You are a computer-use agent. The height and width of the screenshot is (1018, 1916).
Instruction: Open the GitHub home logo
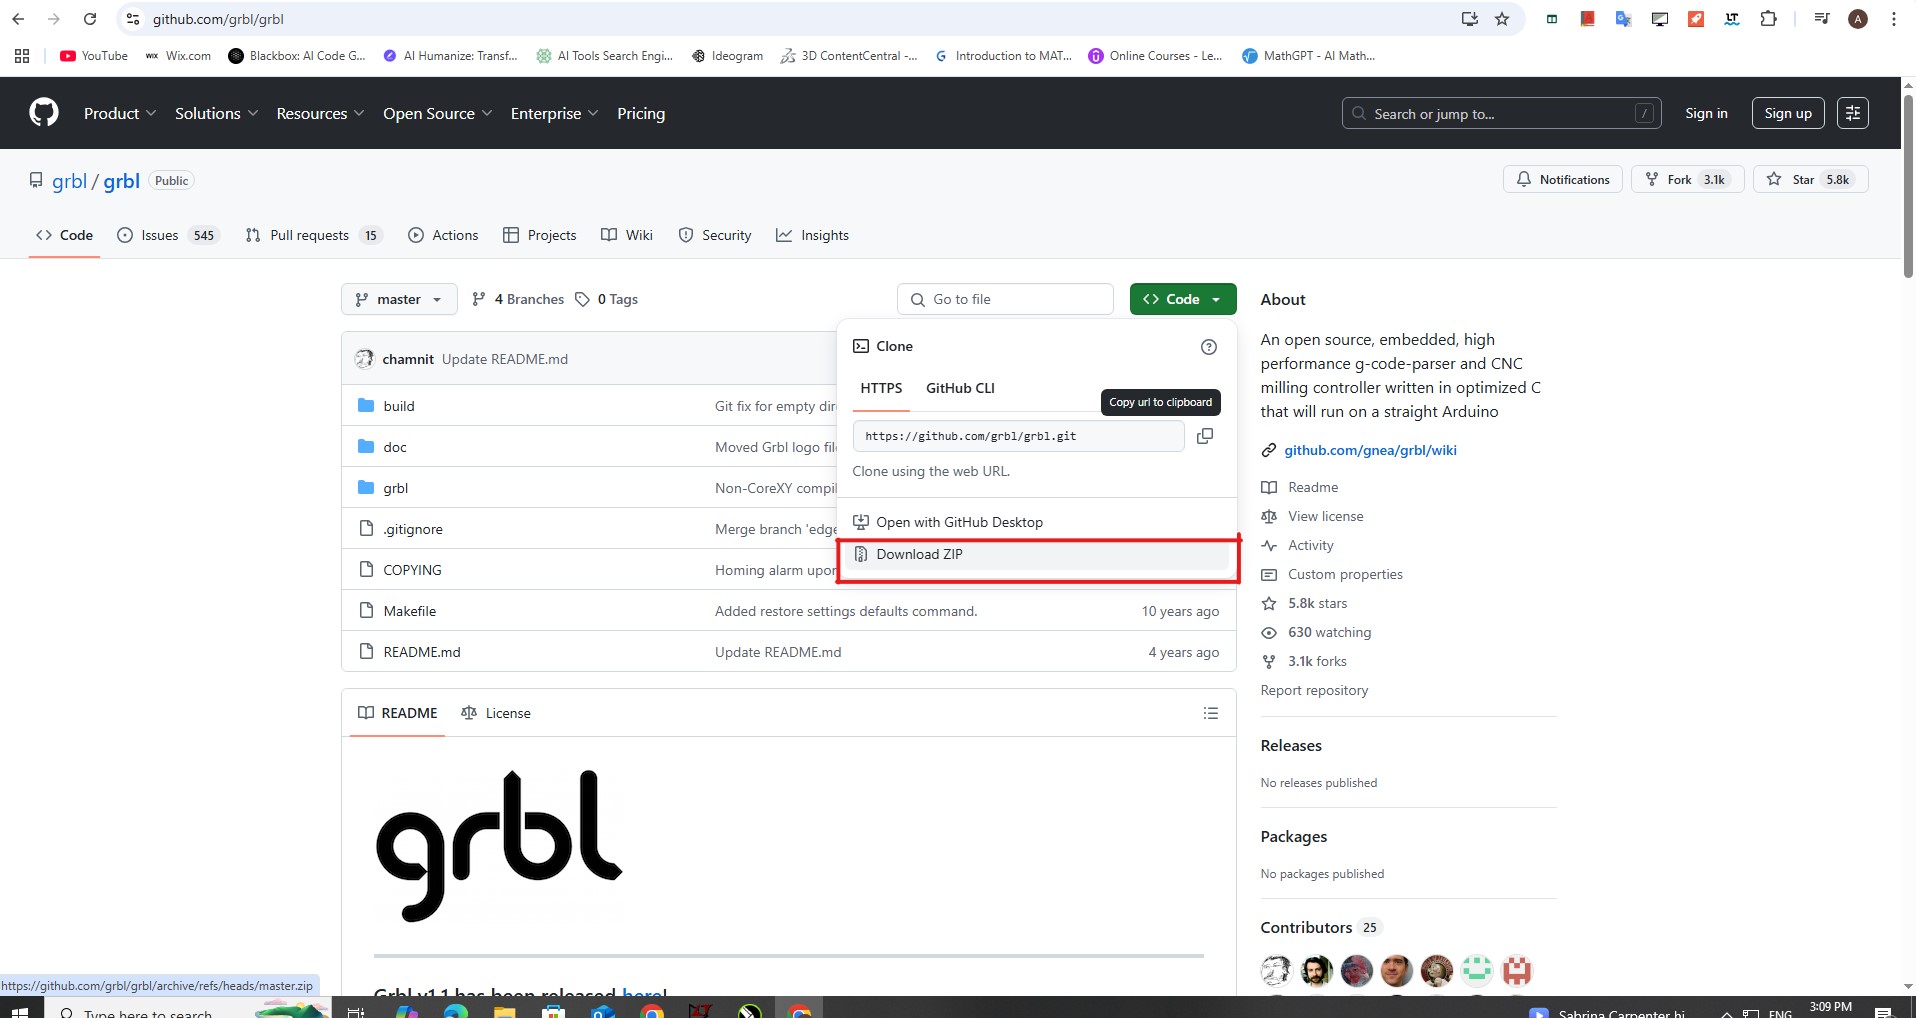point(44,113)
